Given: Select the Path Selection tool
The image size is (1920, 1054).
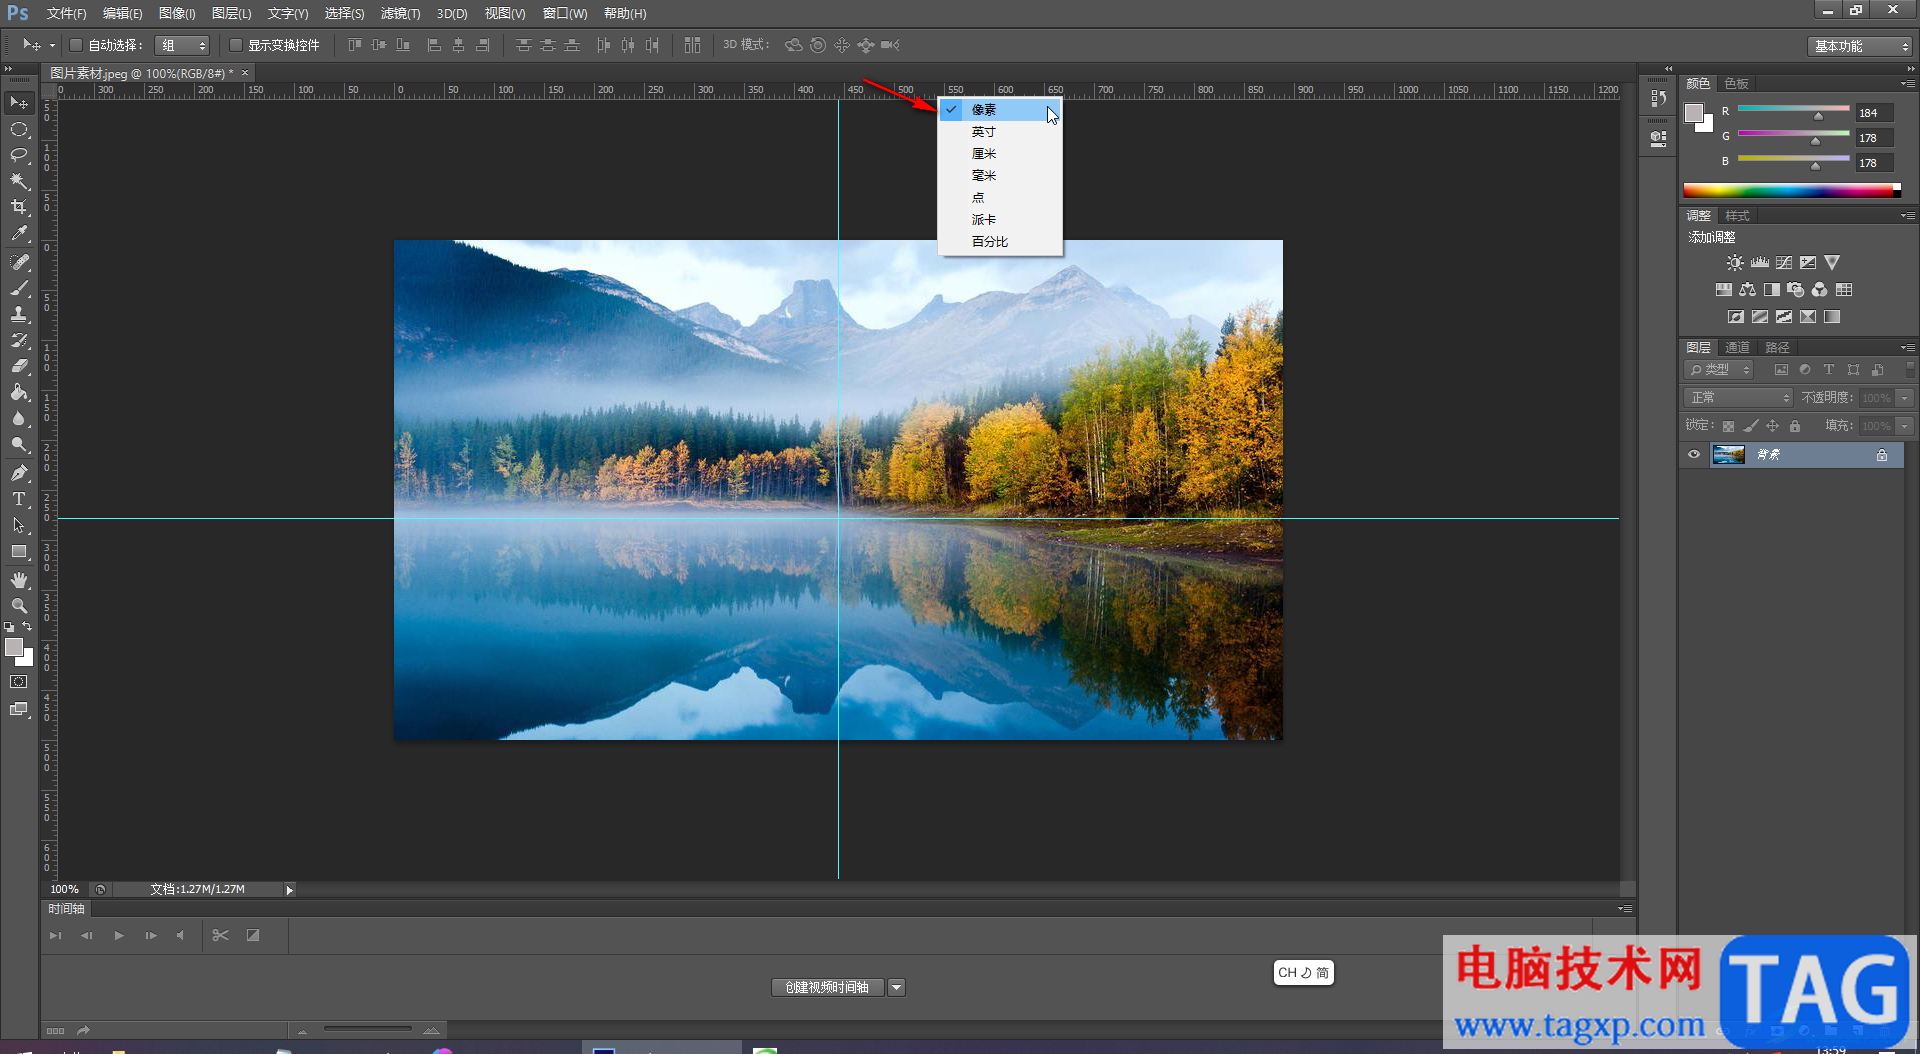Looking at the screenshot, I should click(x=19, y=525).
